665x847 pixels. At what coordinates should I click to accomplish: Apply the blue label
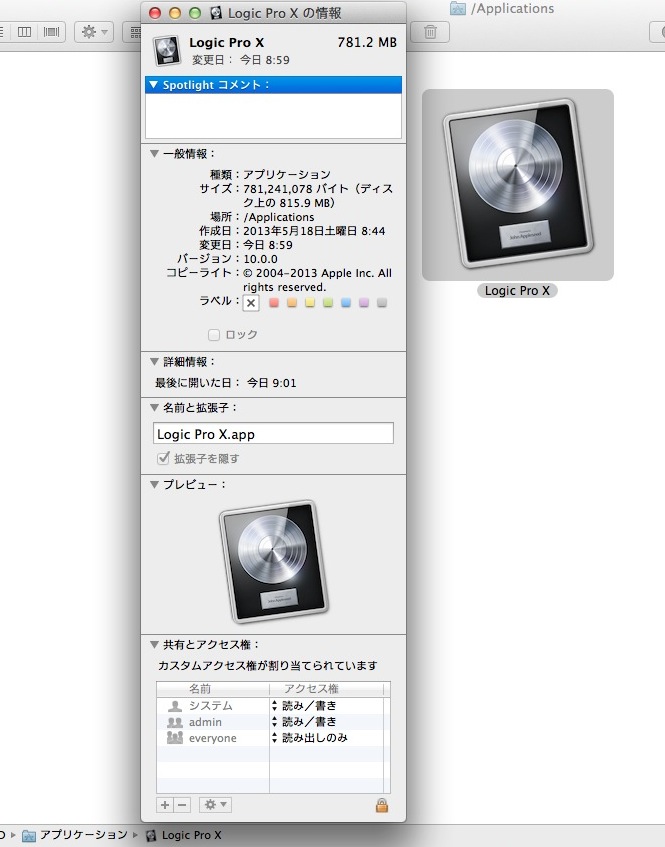346,302
